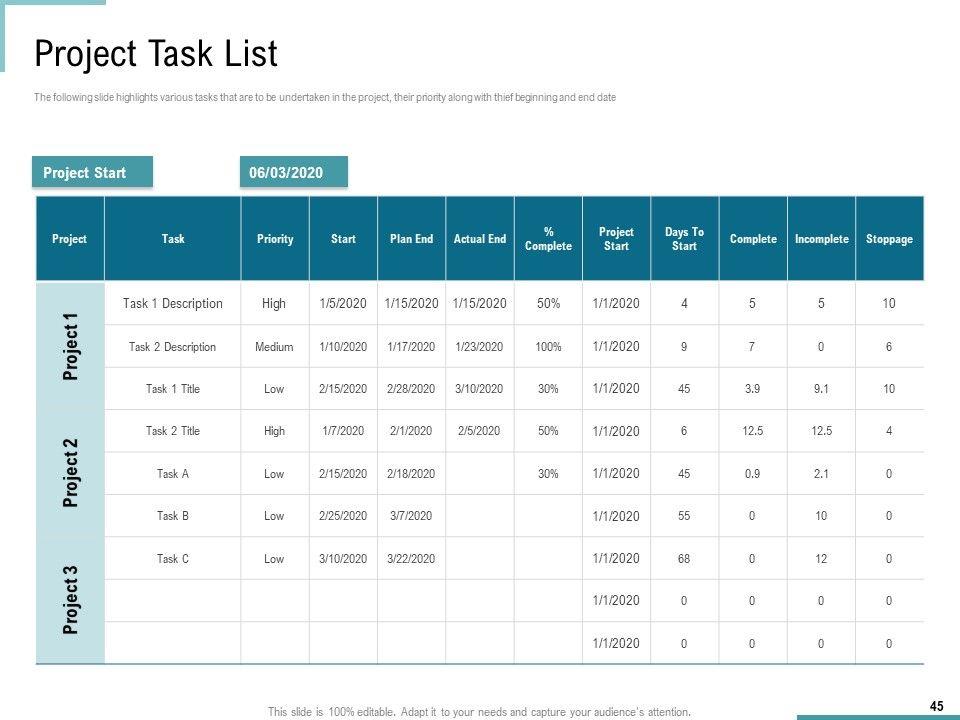The height and width of the screenshot is (720, 960).
Task: Click the Actual End column header
Action: (x=480, y=239)
